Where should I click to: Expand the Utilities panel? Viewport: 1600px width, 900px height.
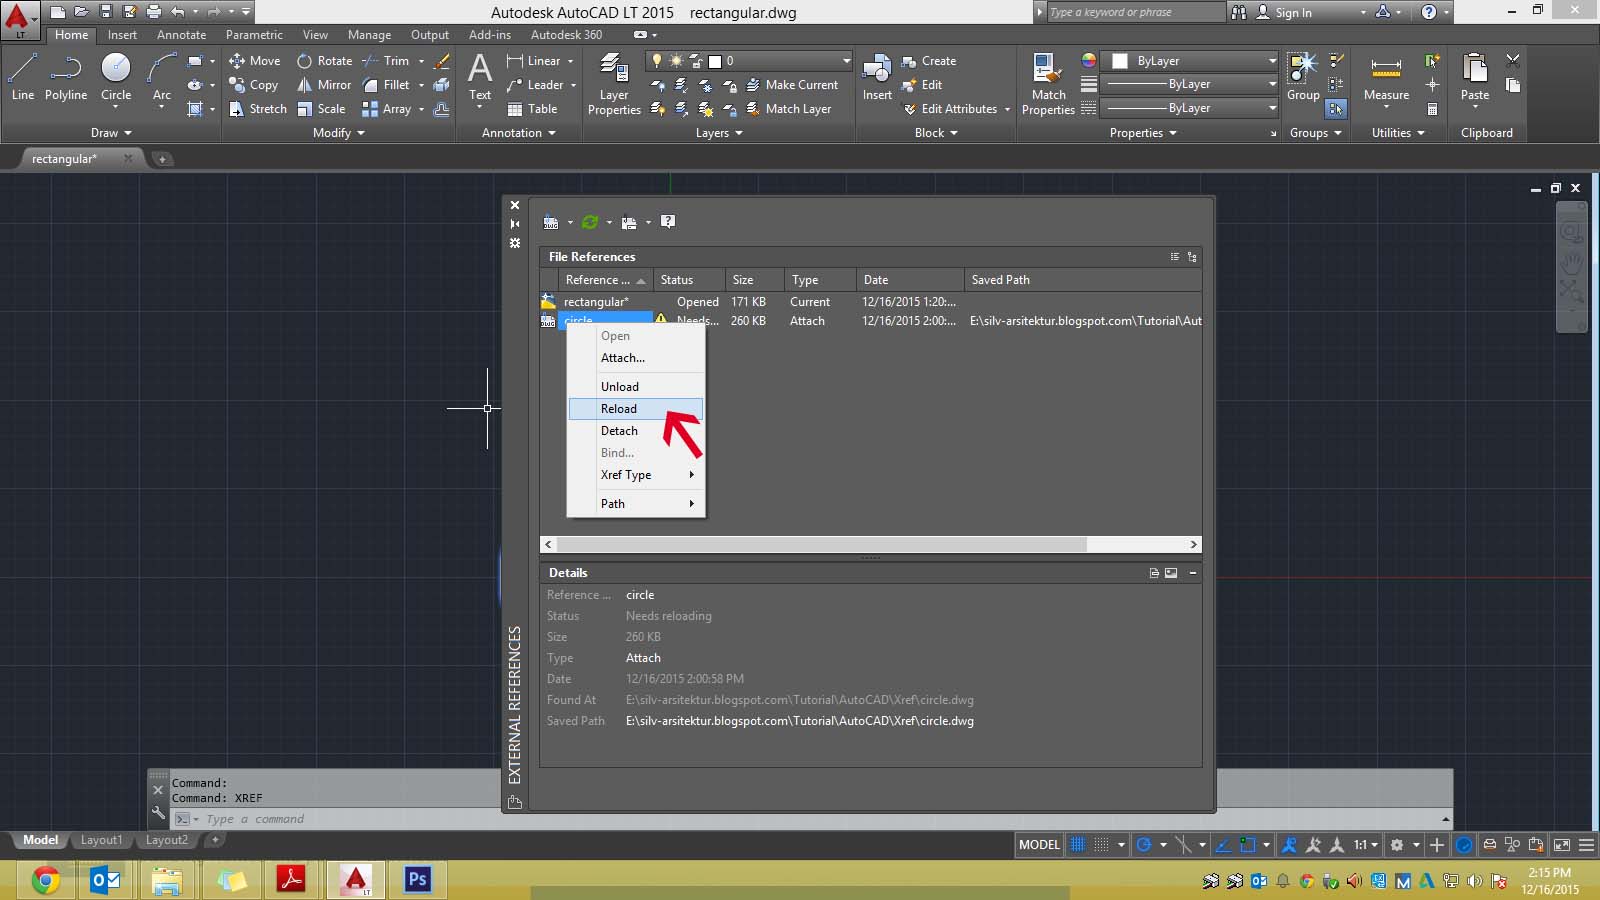coord(1398,133)
